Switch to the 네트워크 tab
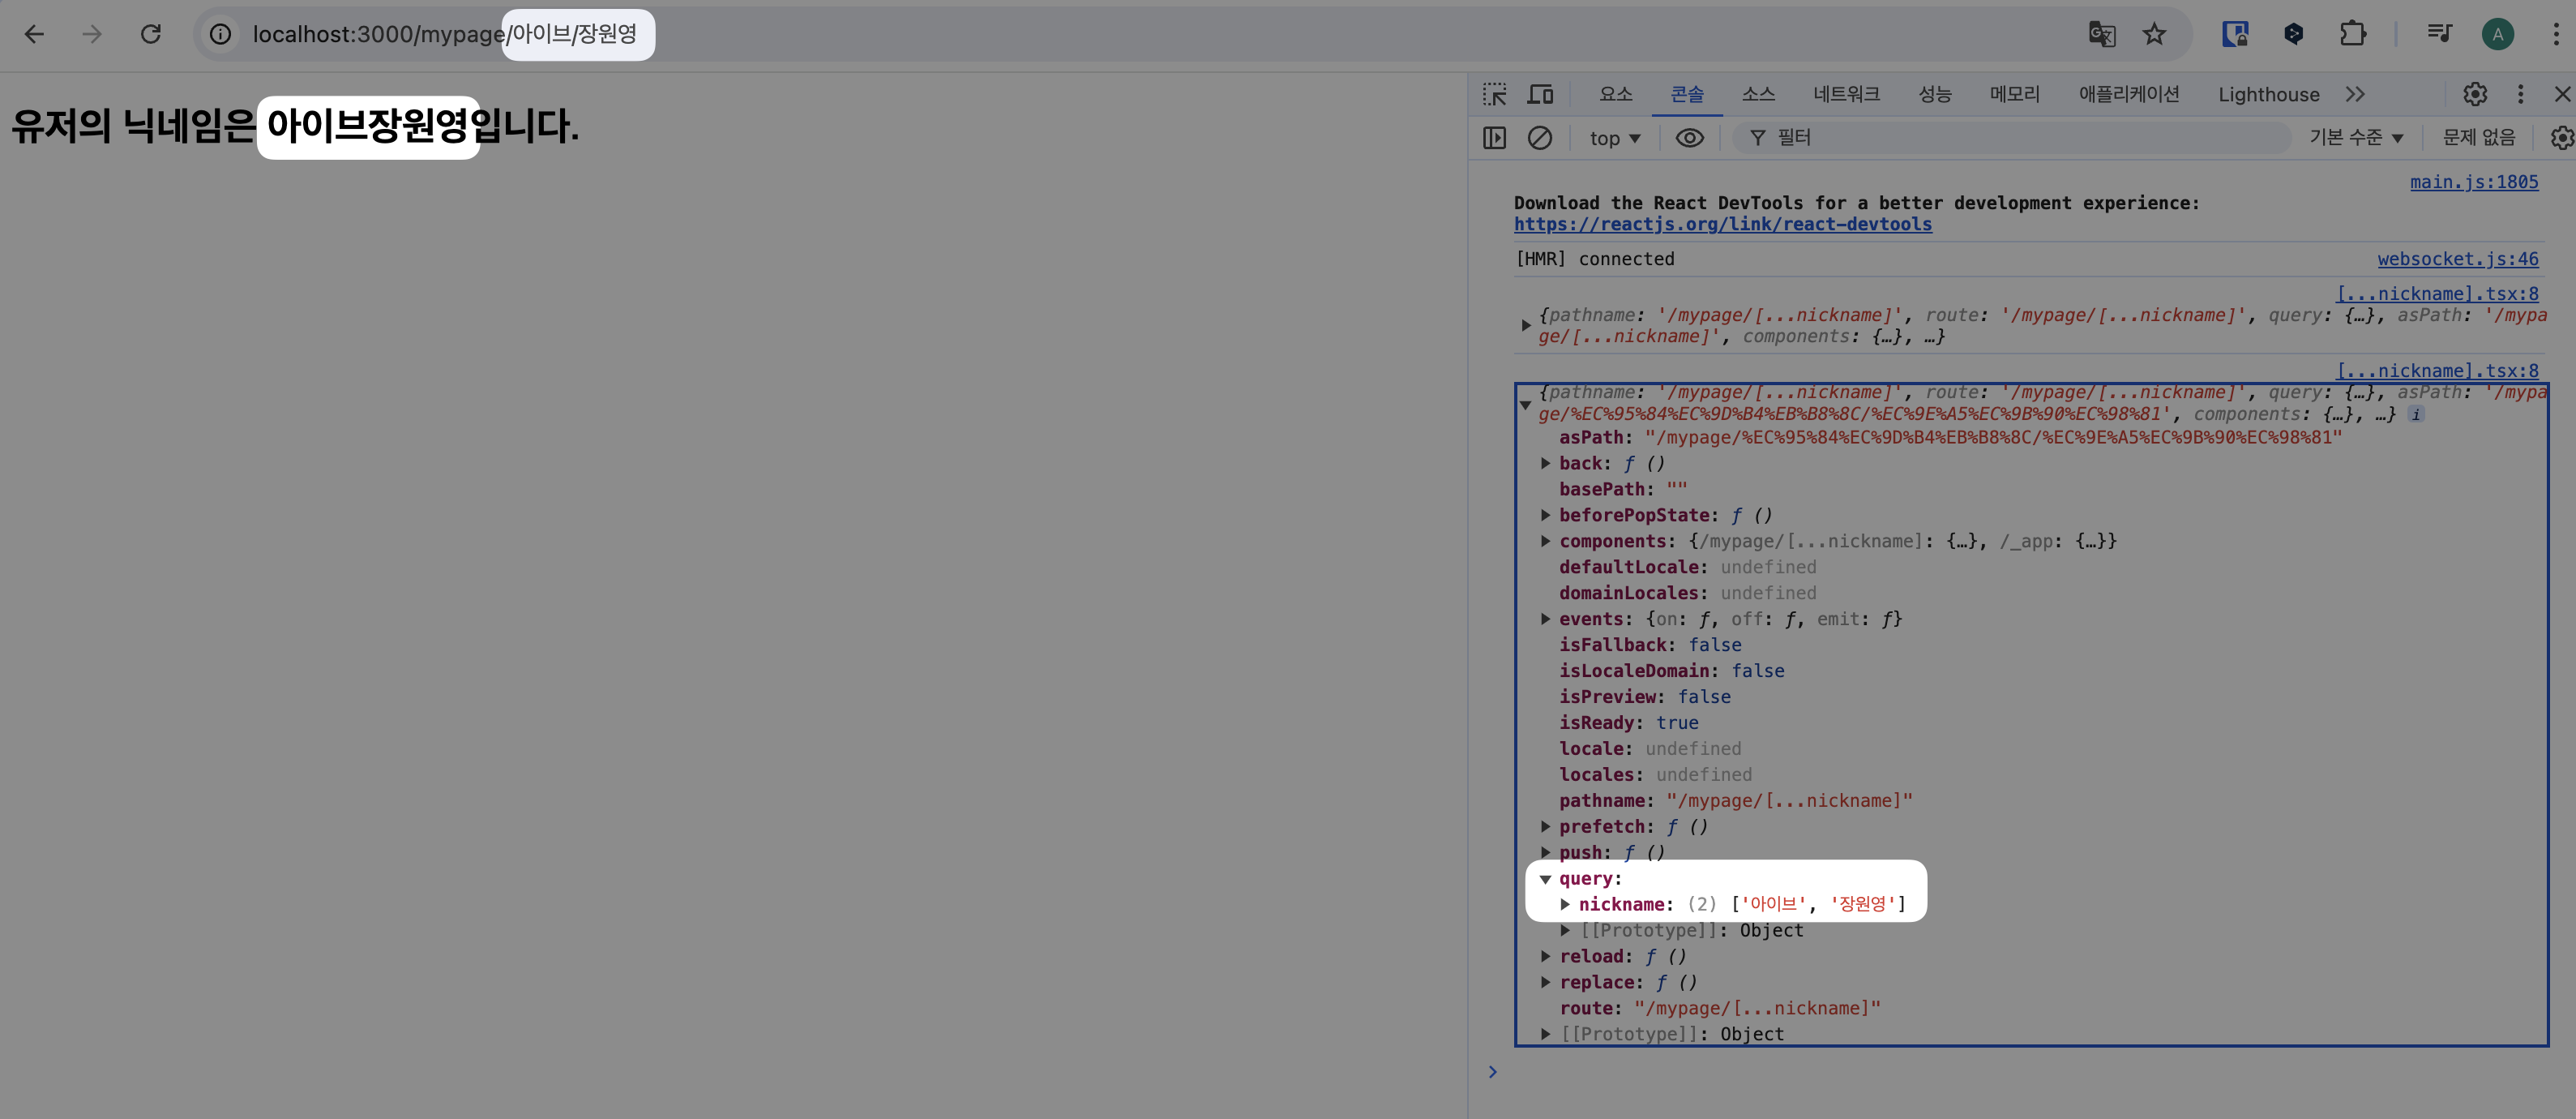Viewport: 2576px width, 1119px height. pyautogui.click(x=1846, y=94)
